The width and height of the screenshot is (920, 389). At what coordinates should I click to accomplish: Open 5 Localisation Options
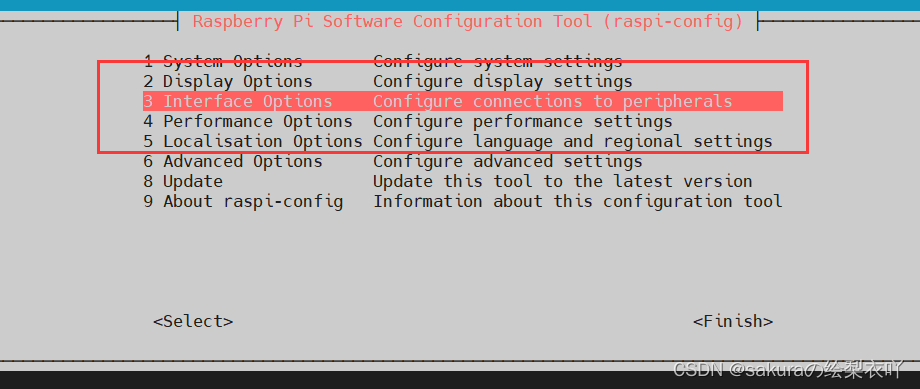[253, 141]
